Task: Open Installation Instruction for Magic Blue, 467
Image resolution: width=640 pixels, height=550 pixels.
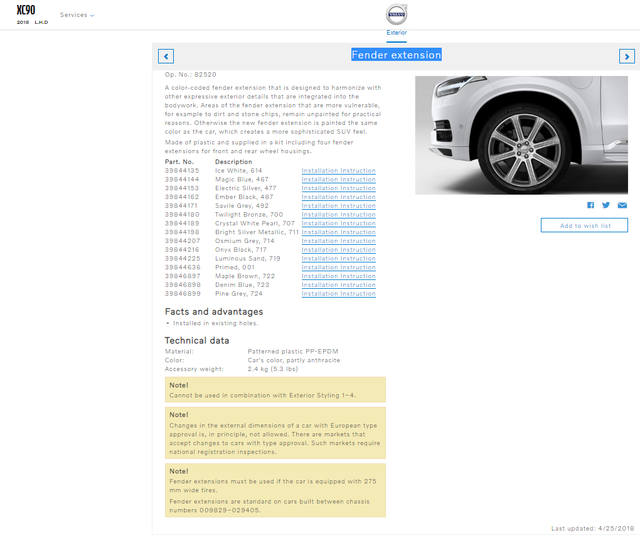Action: click(x=338, y=179)
